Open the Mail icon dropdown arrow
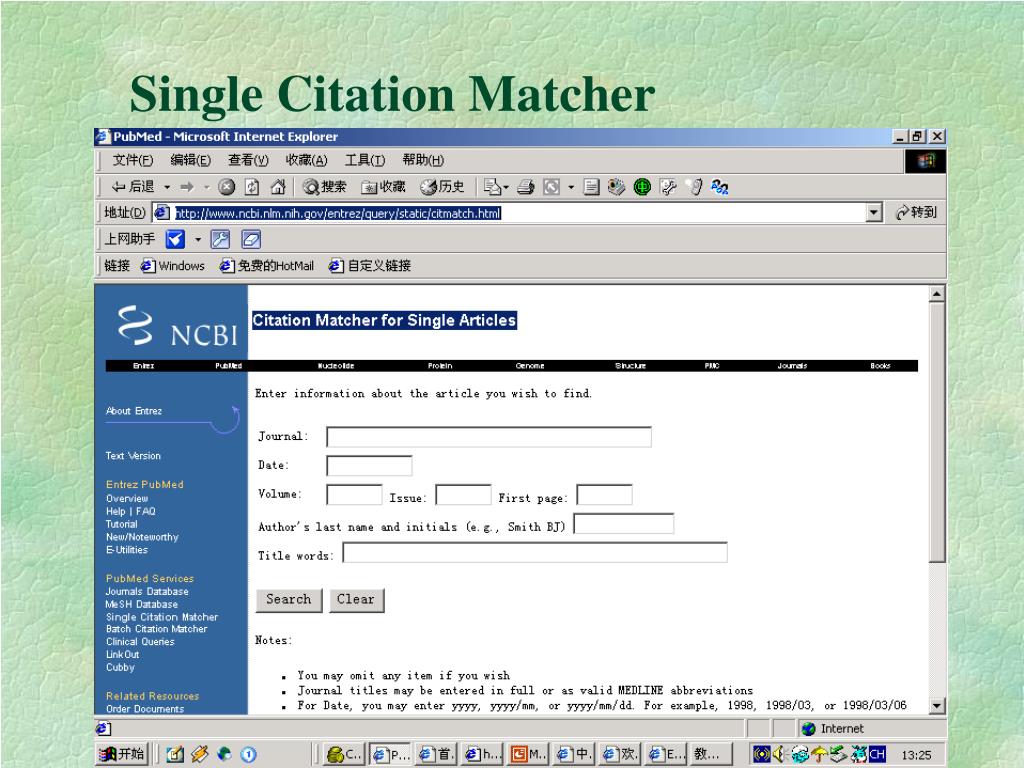1024x768 pixels. [x=506, y=188]
